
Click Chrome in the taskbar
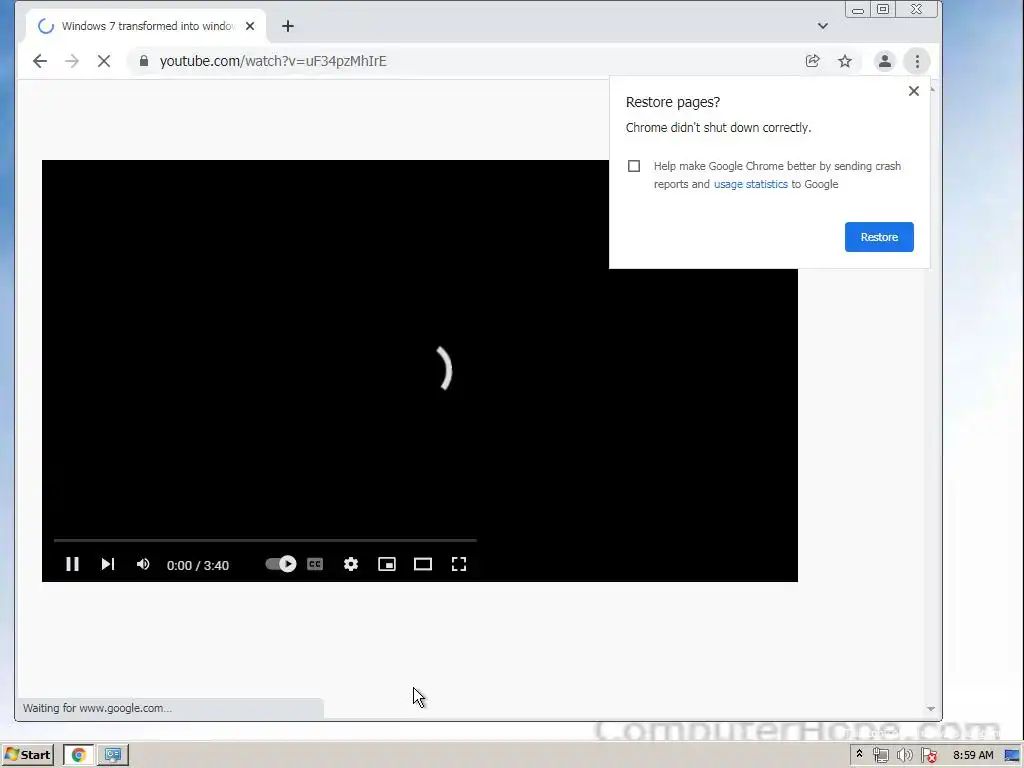[x=78, y=755]
